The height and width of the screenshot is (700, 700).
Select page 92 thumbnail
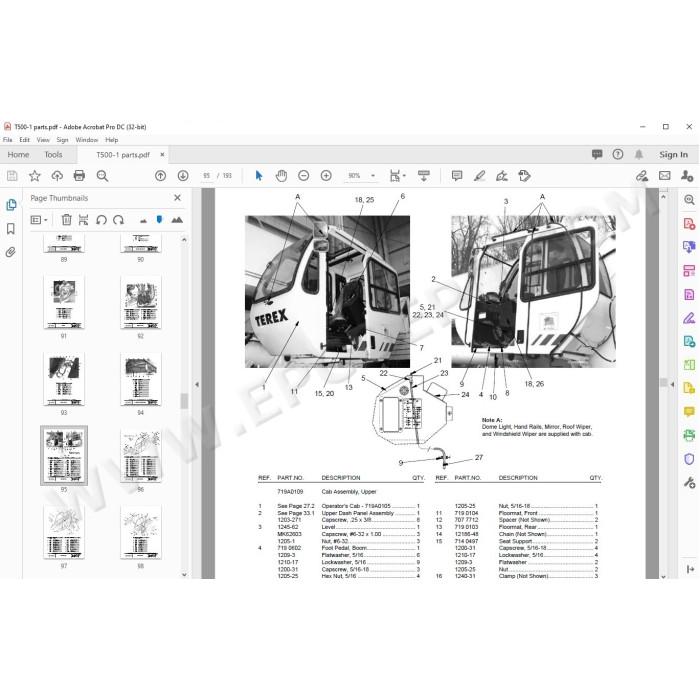(x=141, y=302)
